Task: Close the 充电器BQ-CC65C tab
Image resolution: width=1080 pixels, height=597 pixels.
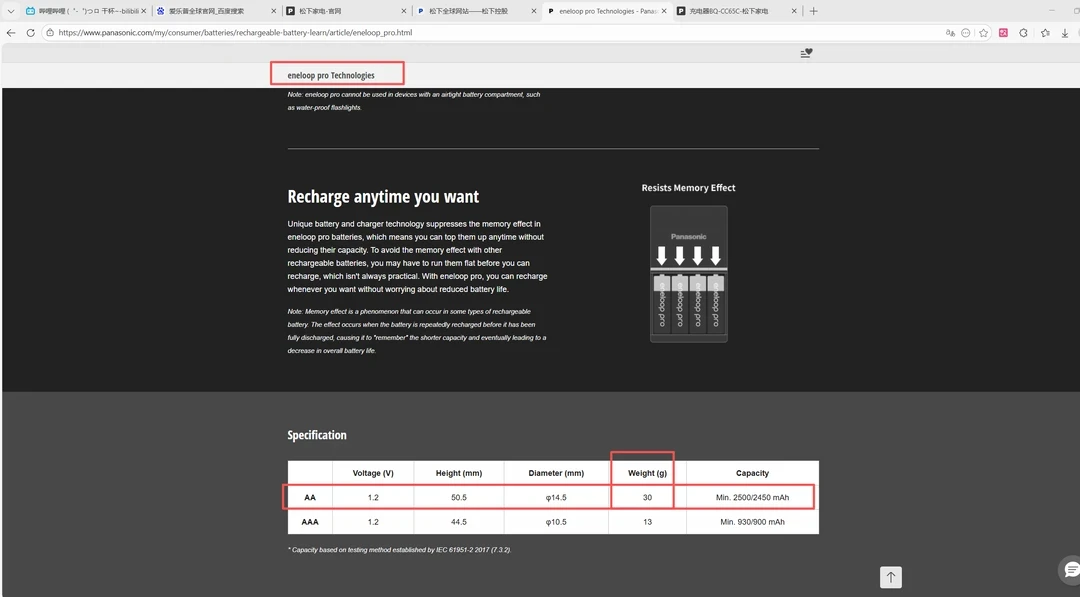Action: pyautogui.click(x=794, y=11)
